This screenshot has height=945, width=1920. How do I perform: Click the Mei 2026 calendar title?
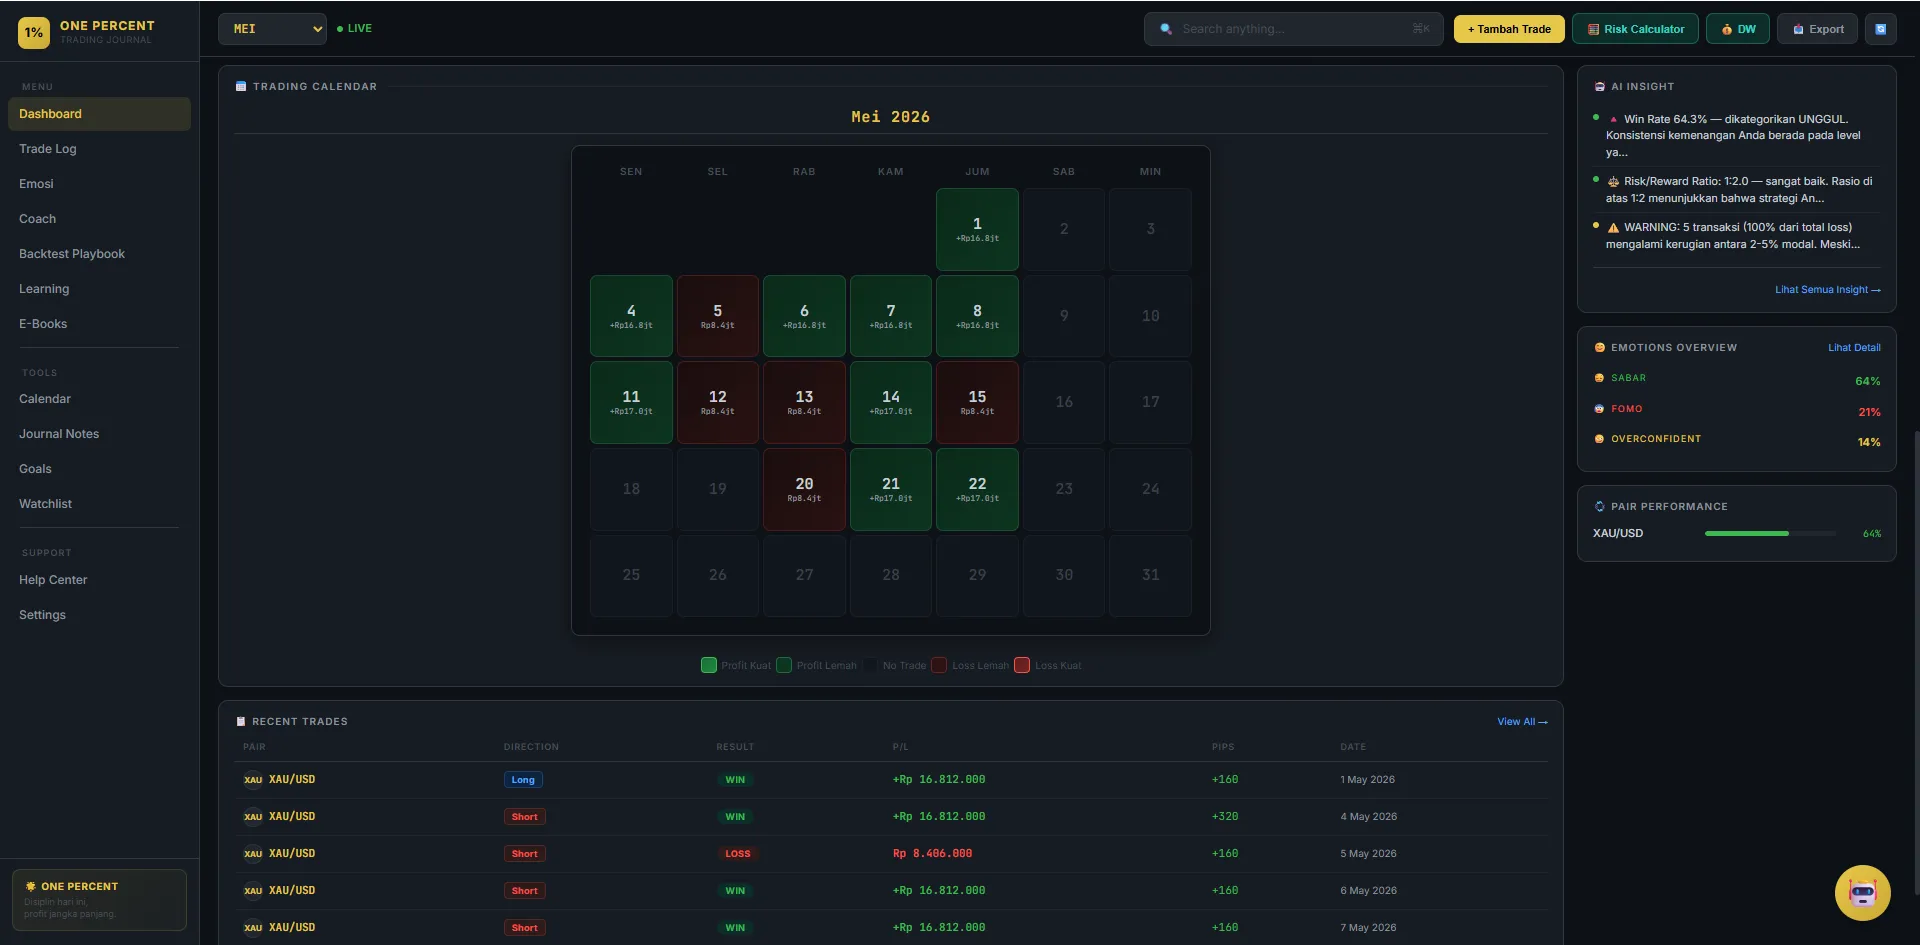890,117
